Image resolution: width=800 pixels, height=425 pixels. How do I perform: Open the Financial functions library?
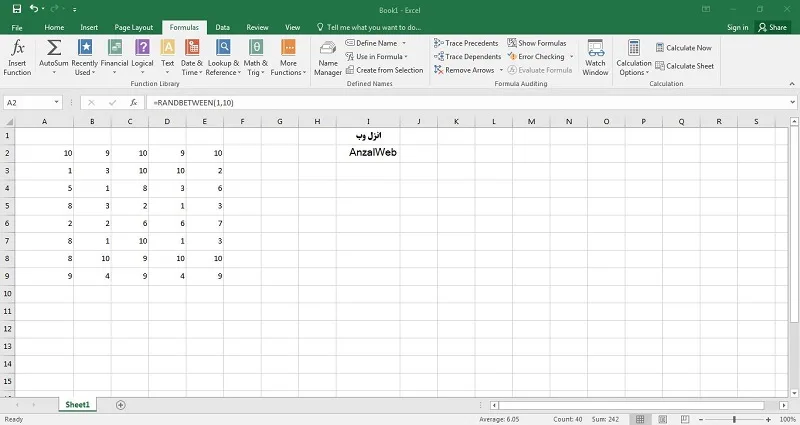click(114, 58)
